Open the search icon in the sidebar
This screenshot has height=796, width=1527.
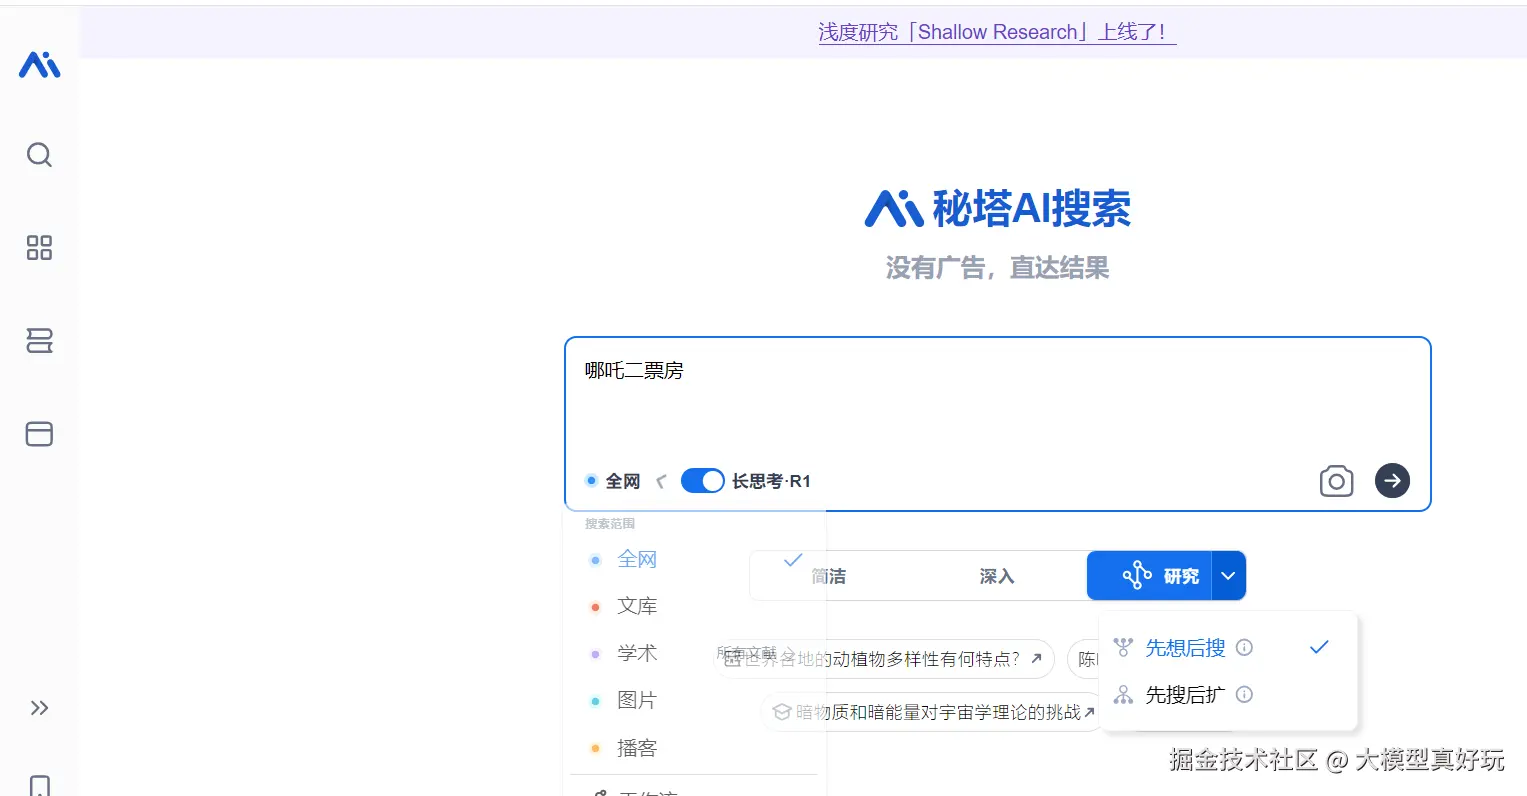39,155
